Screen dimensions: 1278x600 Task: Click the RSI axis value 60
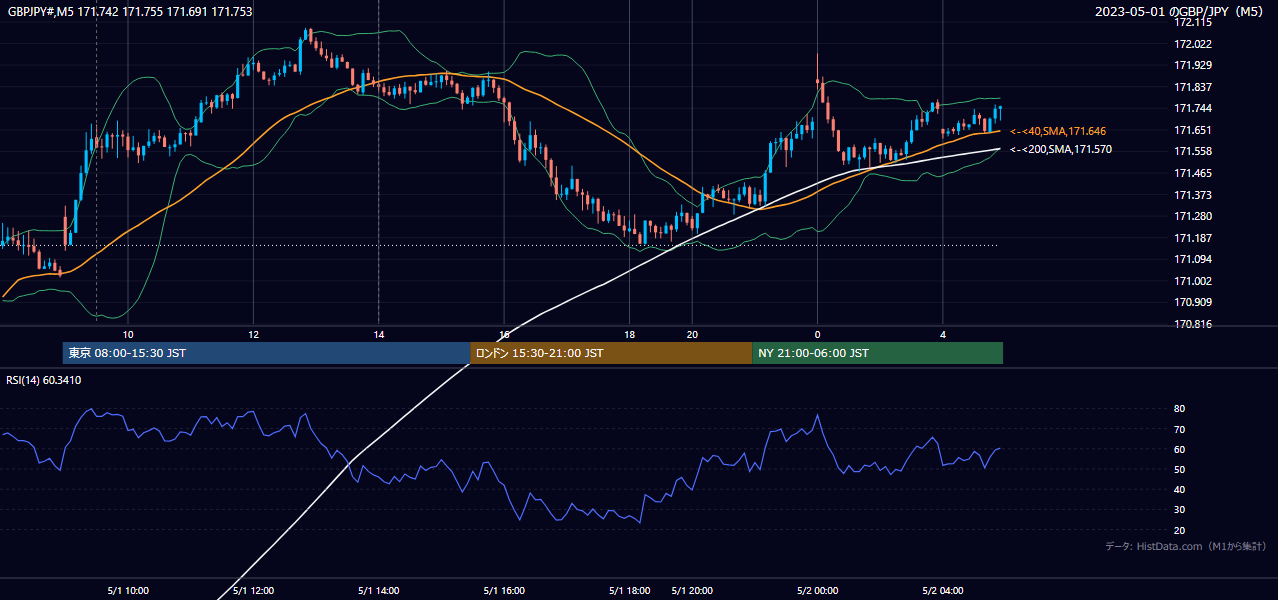1179,449
